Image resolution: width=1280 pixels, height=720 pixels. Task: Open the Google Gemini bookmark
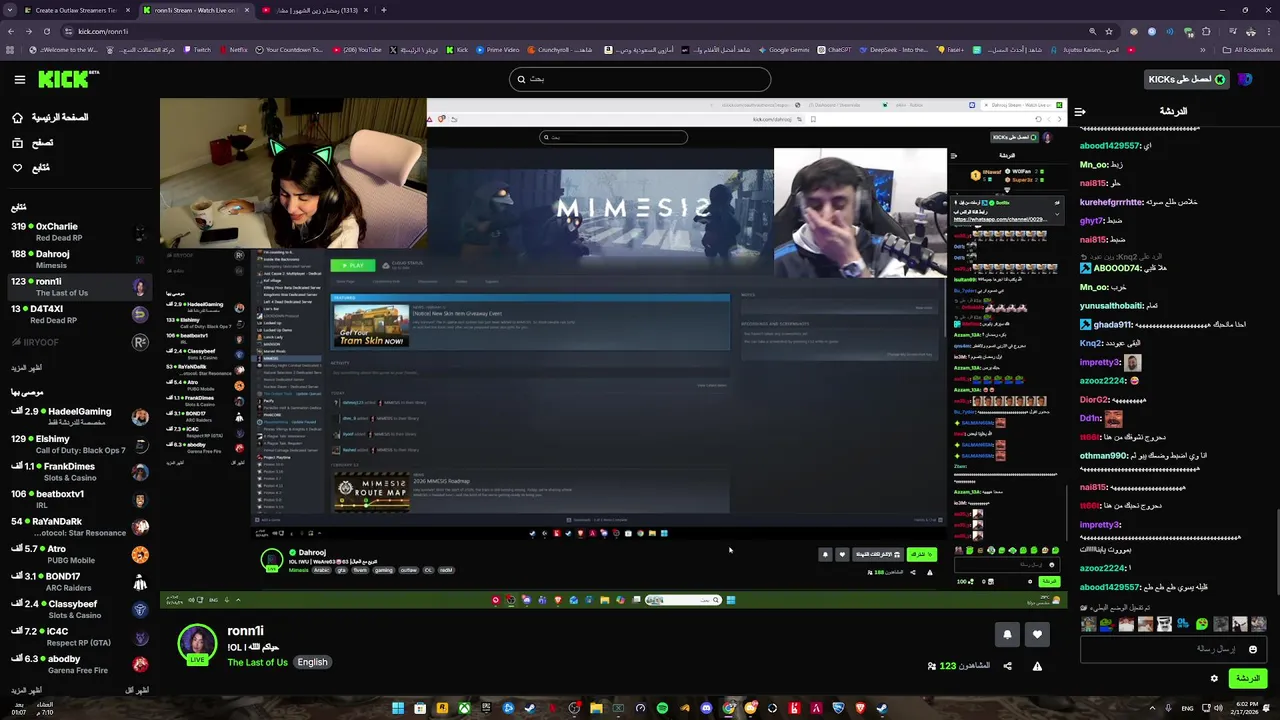[783, 50]
